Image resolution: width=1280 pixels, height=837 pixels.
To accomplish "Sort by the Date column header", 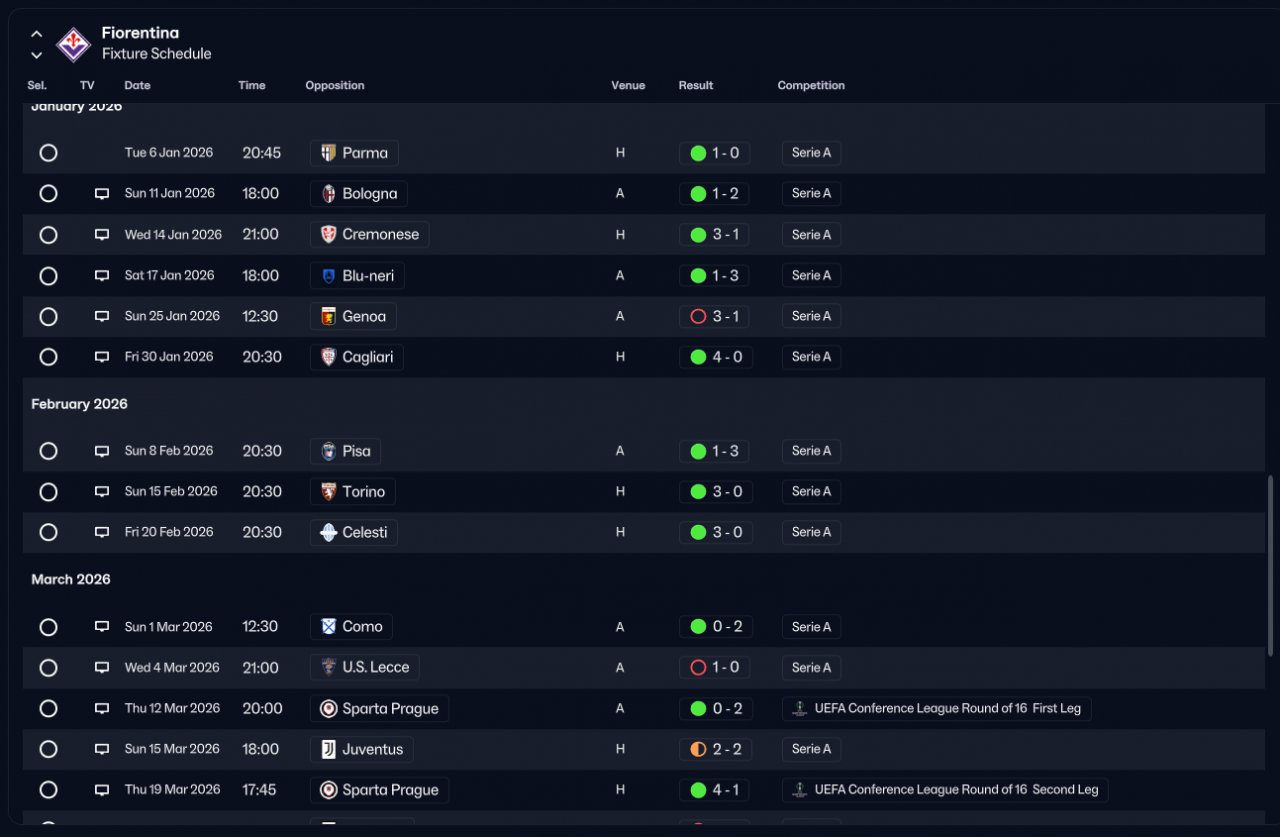I will pyautogui.click(x=137, y=85).
